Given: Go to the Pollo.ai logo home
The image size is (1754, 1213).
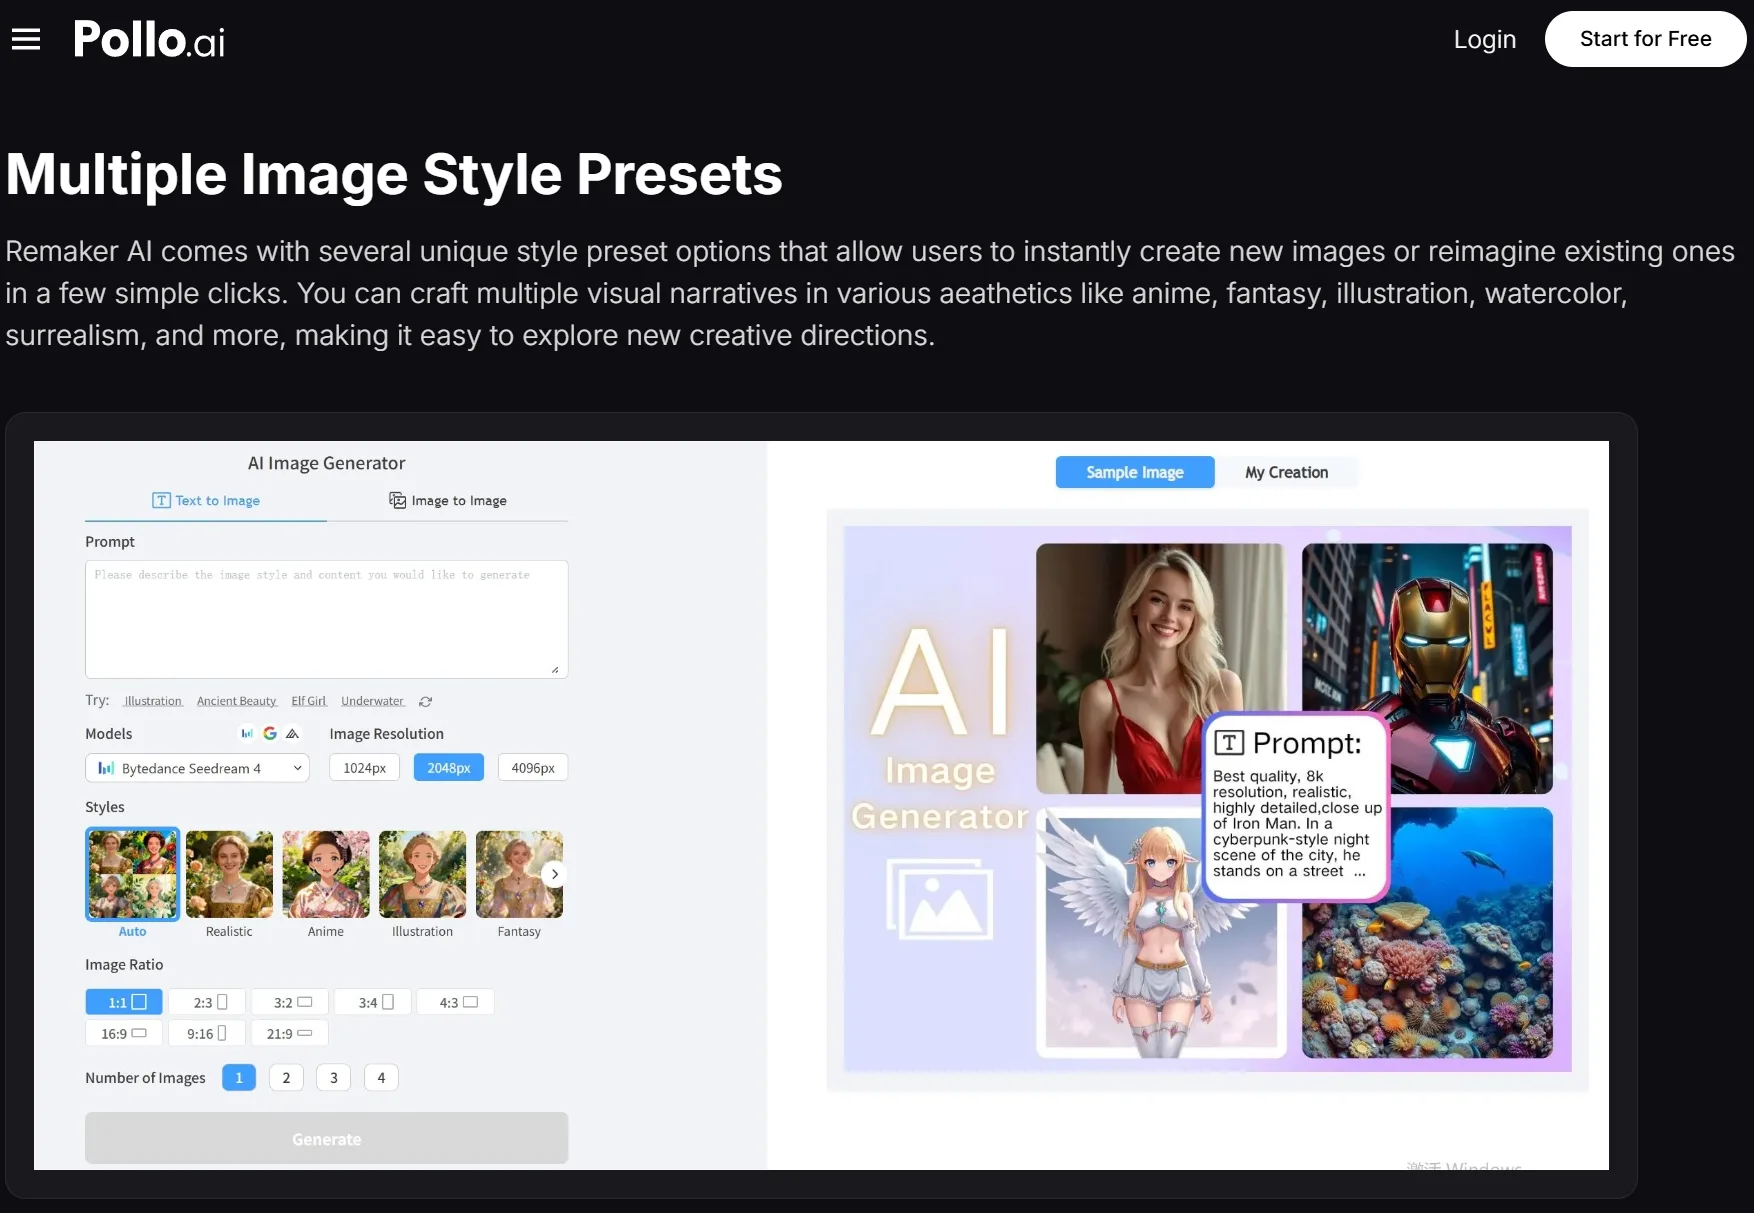Looking at the screenshot, I should [x=149, y=40].
